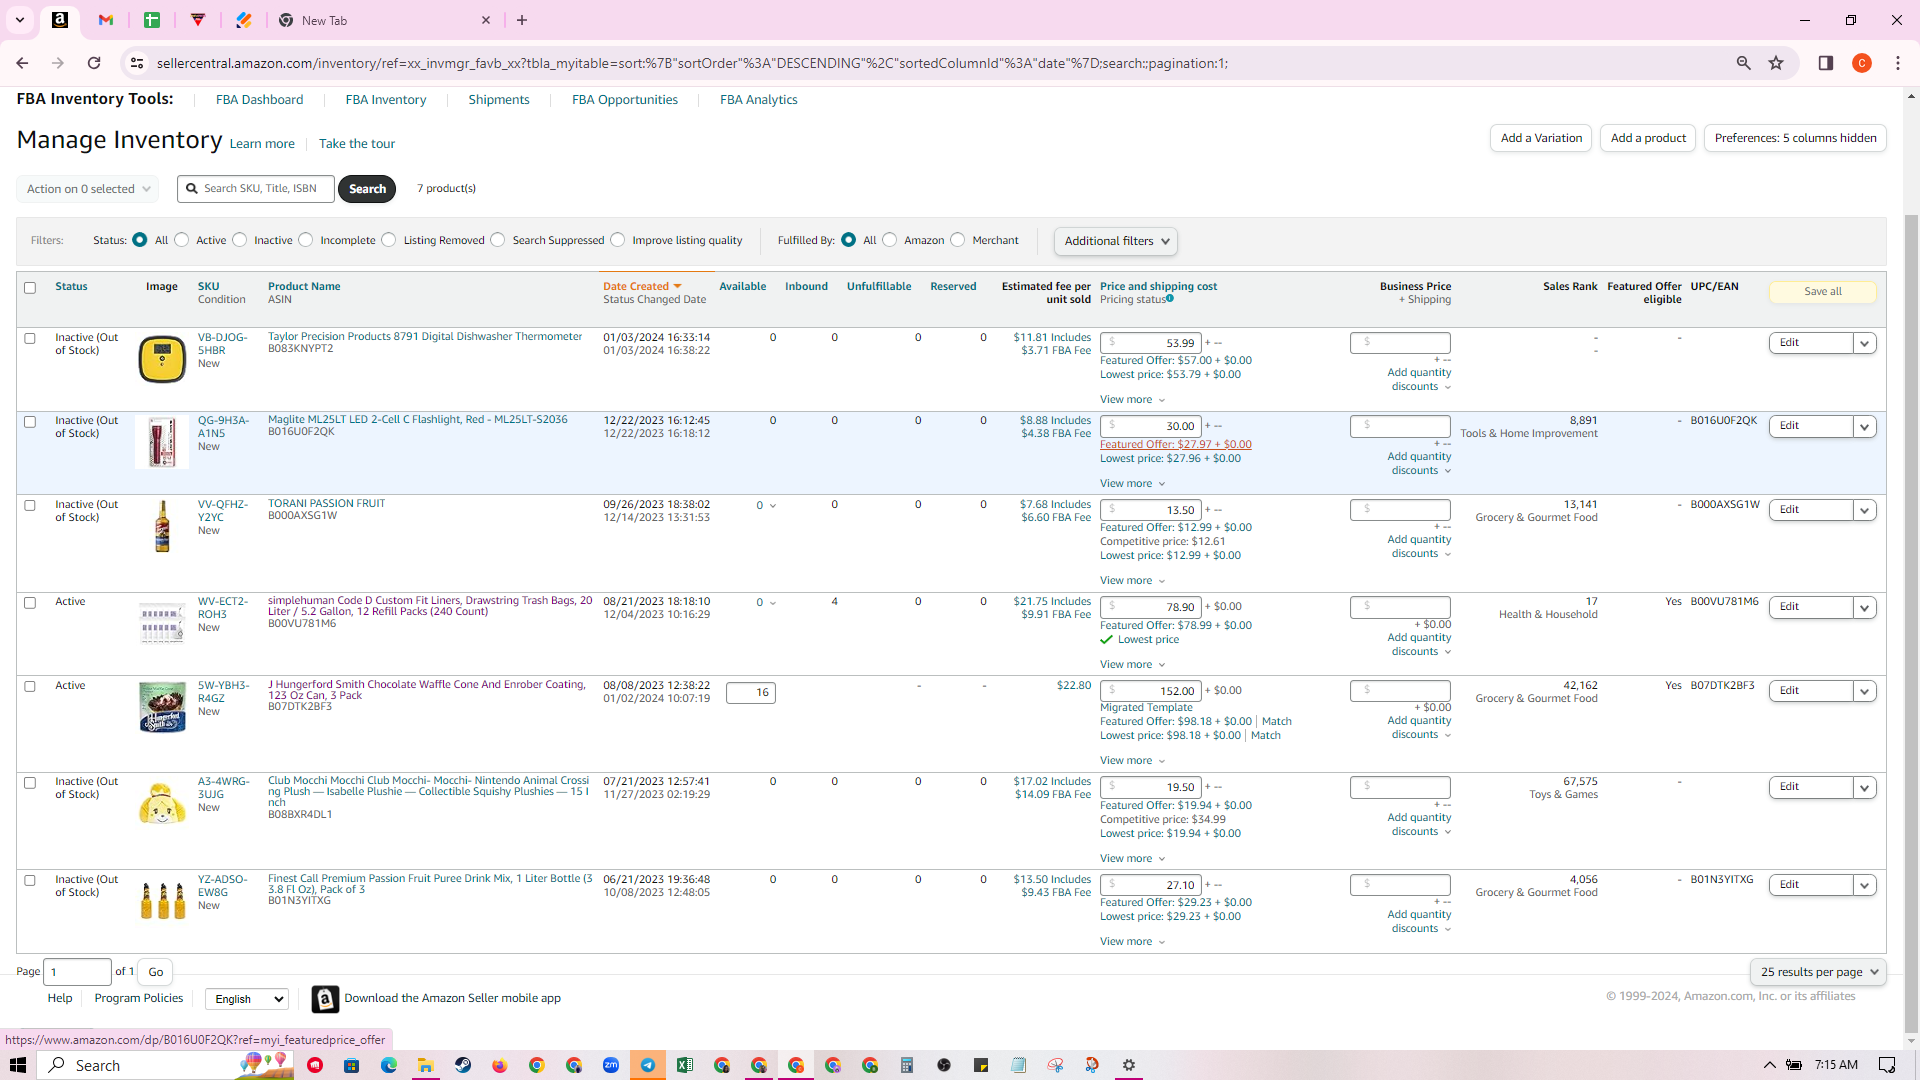Open the browser zoom magnifier icon
The width and height of the screenshot is (1920, 1080).
point(1743,63)
